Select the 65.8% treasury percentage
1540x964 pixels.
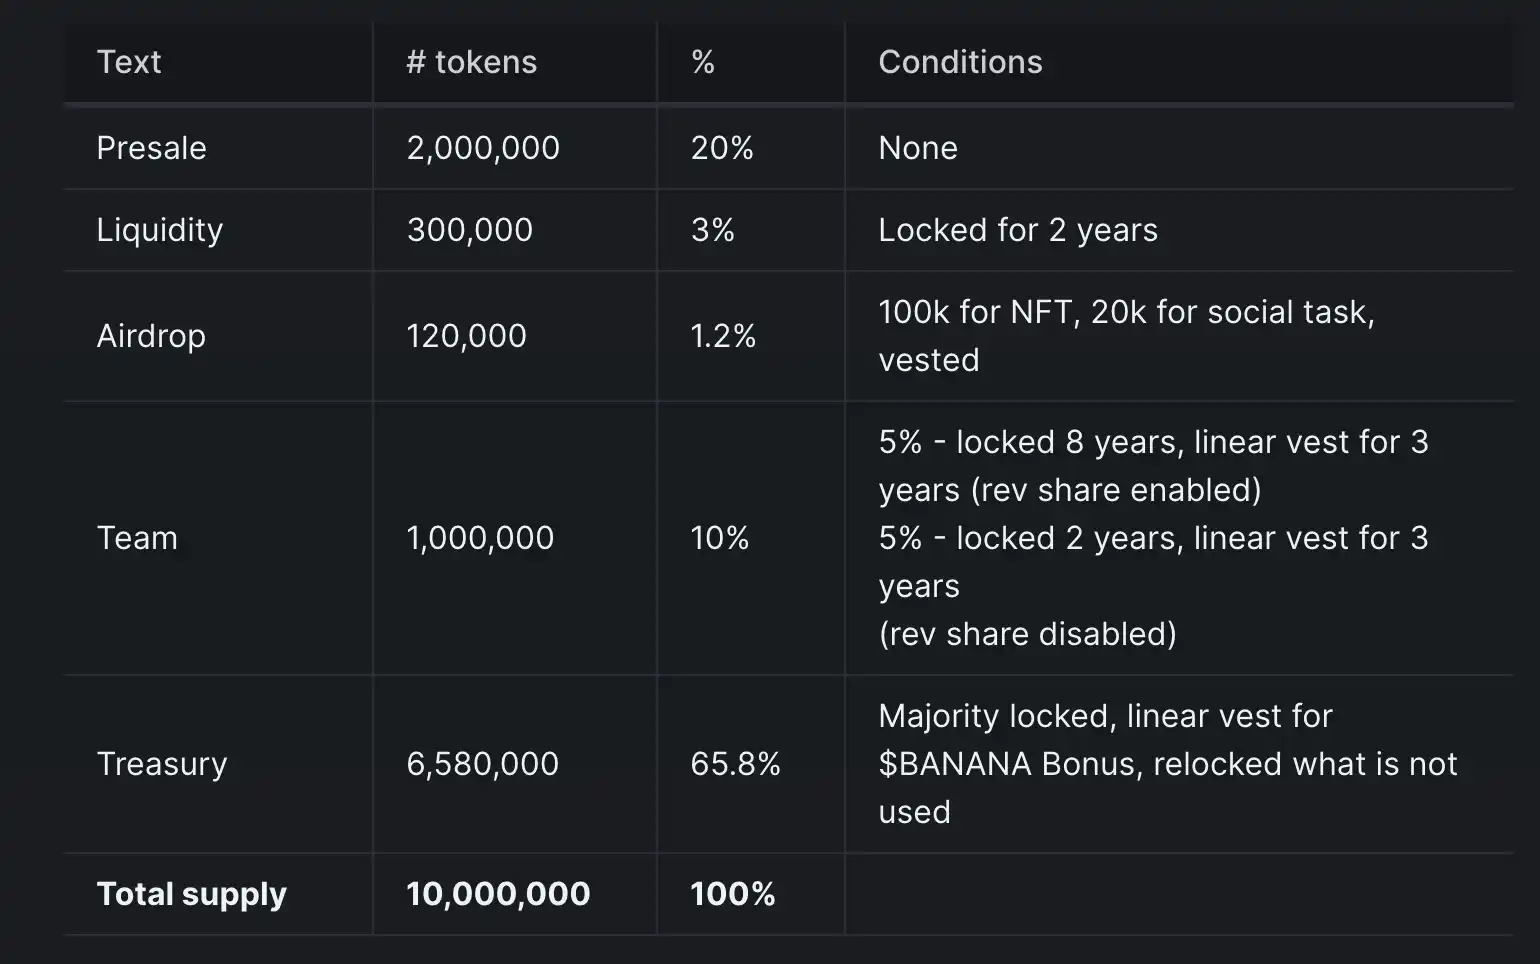(x=735, y=764)
